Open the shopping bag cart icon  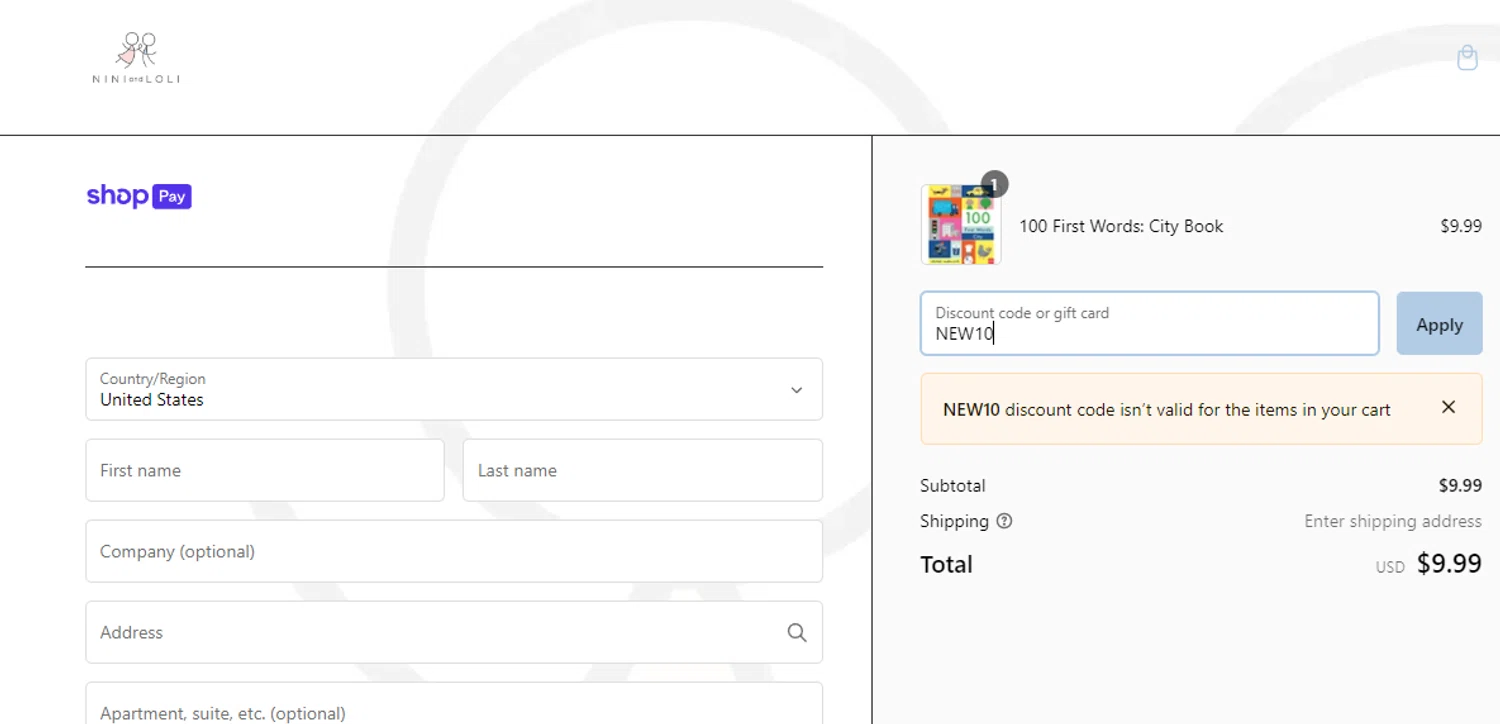(1467, 58)
